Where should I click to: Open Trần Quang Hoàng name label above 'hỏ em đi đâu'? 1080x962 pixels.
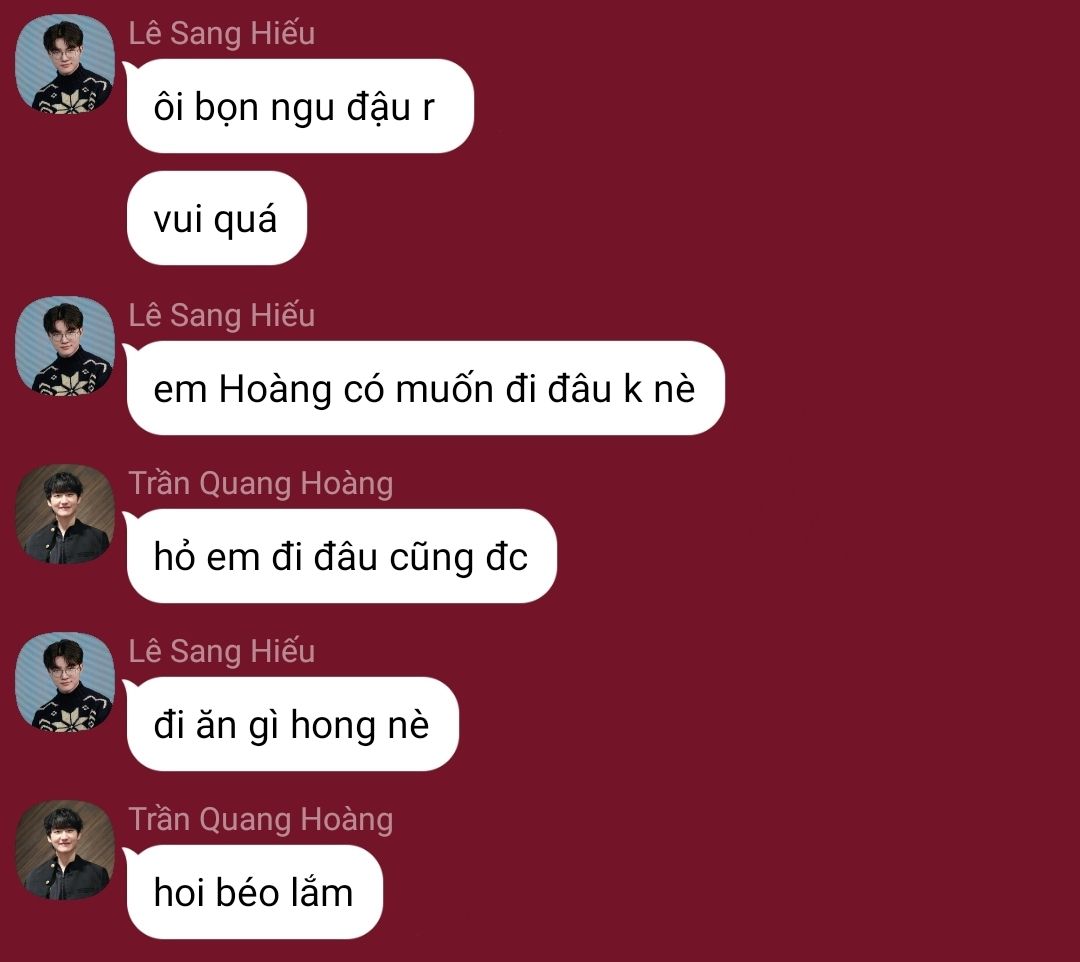[261, 483]
